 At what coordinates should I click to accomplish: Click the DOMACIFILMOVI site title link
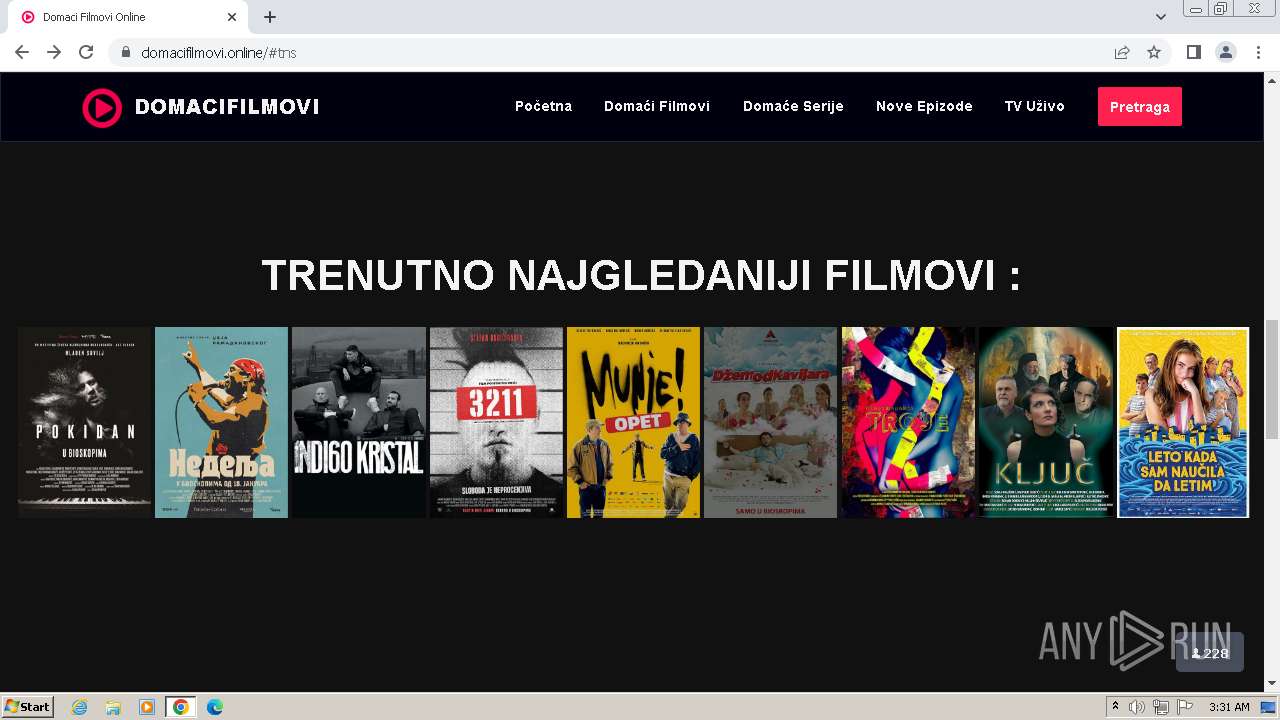[x=227, y=107]
